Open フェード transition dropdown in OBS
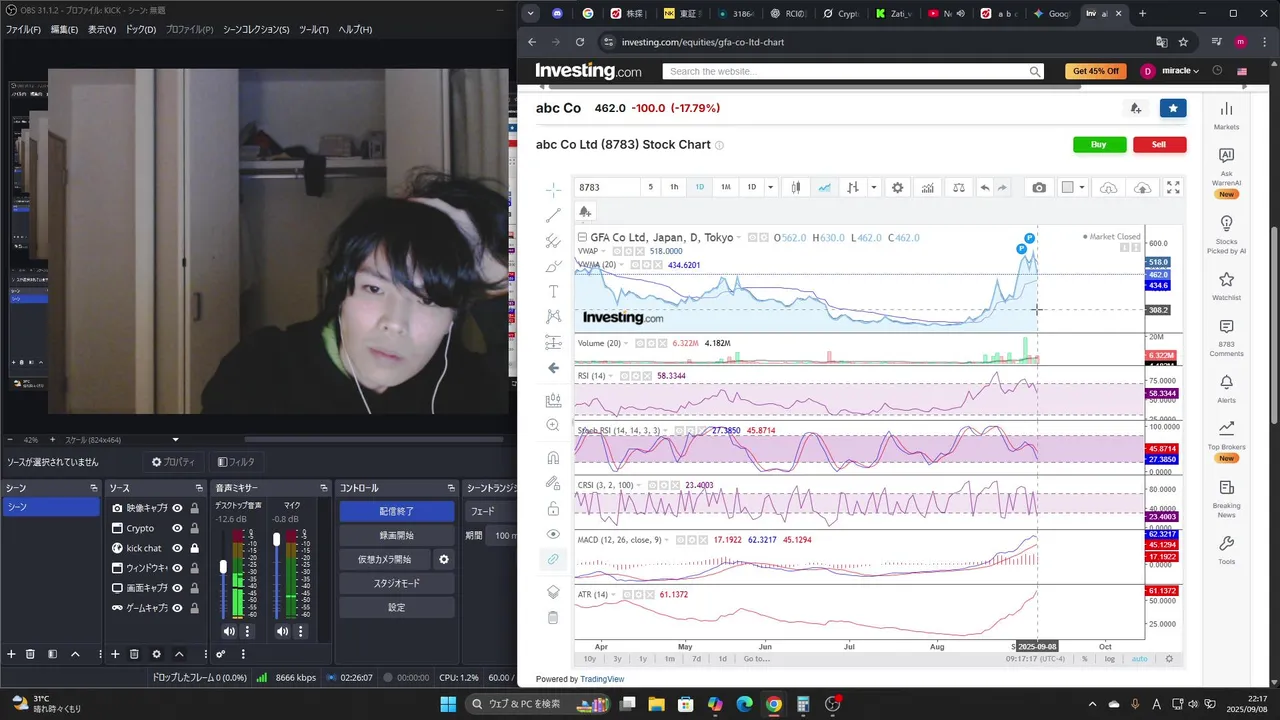1280x720 pixels. 490,511
